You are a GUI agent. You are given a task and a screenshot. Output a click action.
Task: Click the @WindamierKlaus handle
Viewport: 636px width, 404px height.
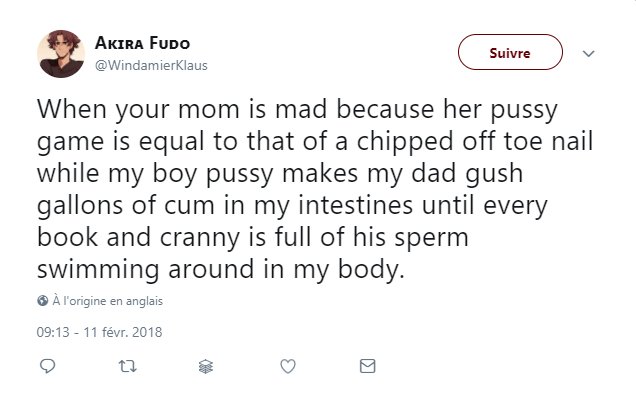coord(152,65)
